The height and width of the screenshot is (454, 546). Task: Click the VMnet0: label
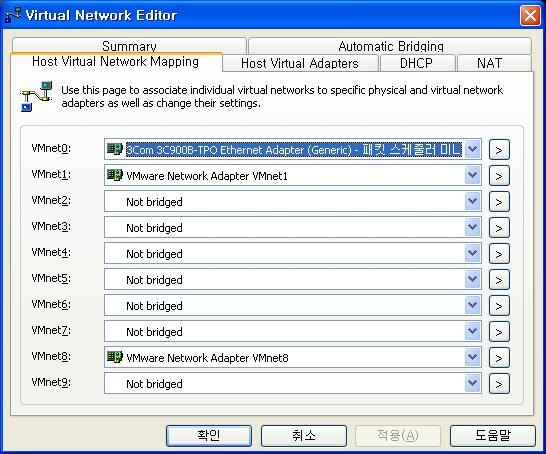click(x=51, y=148)
